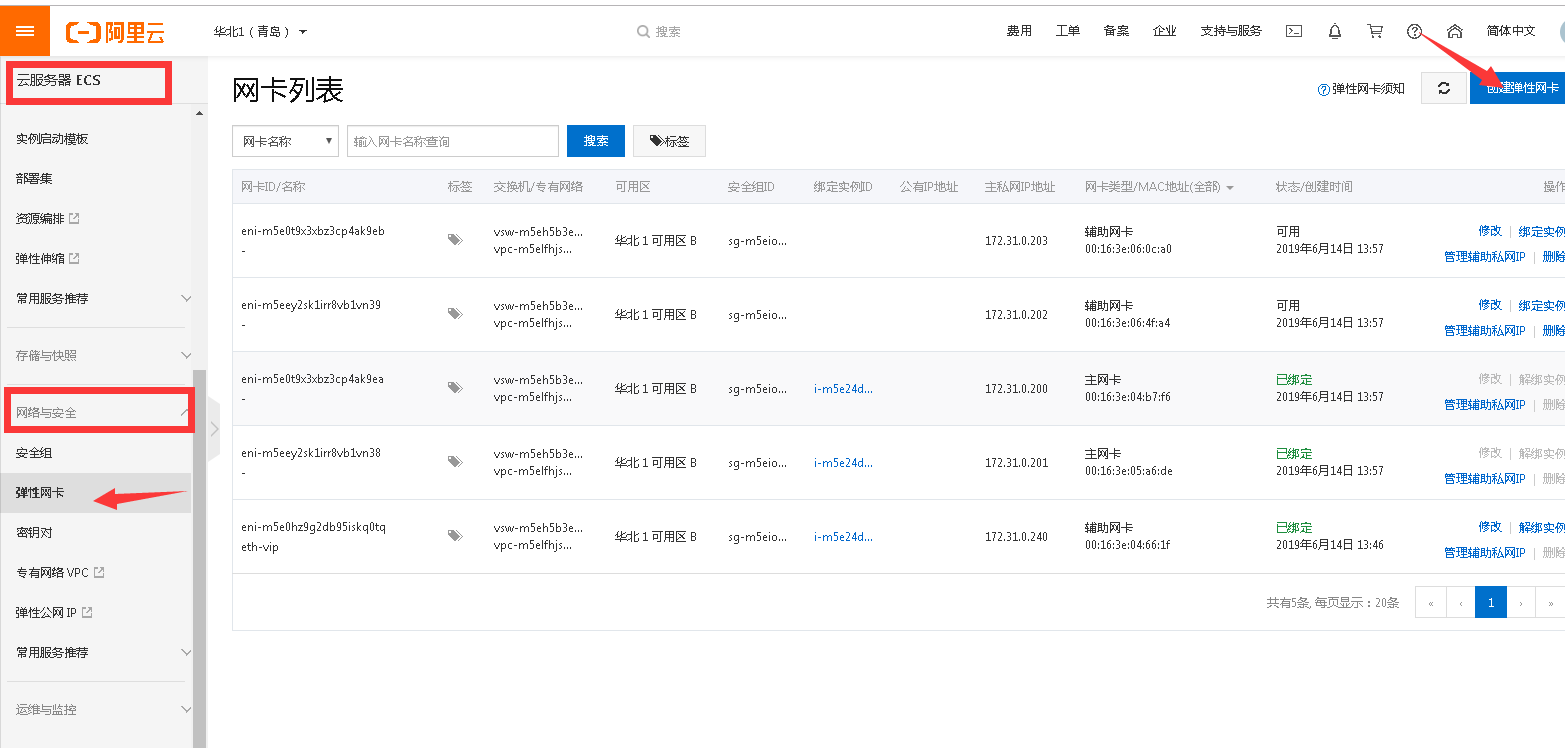Image resolution: width=1565 pixels, height=748 pixels.
Task: Click next page arrow in pagination
Action: (x=1521, y=603)
